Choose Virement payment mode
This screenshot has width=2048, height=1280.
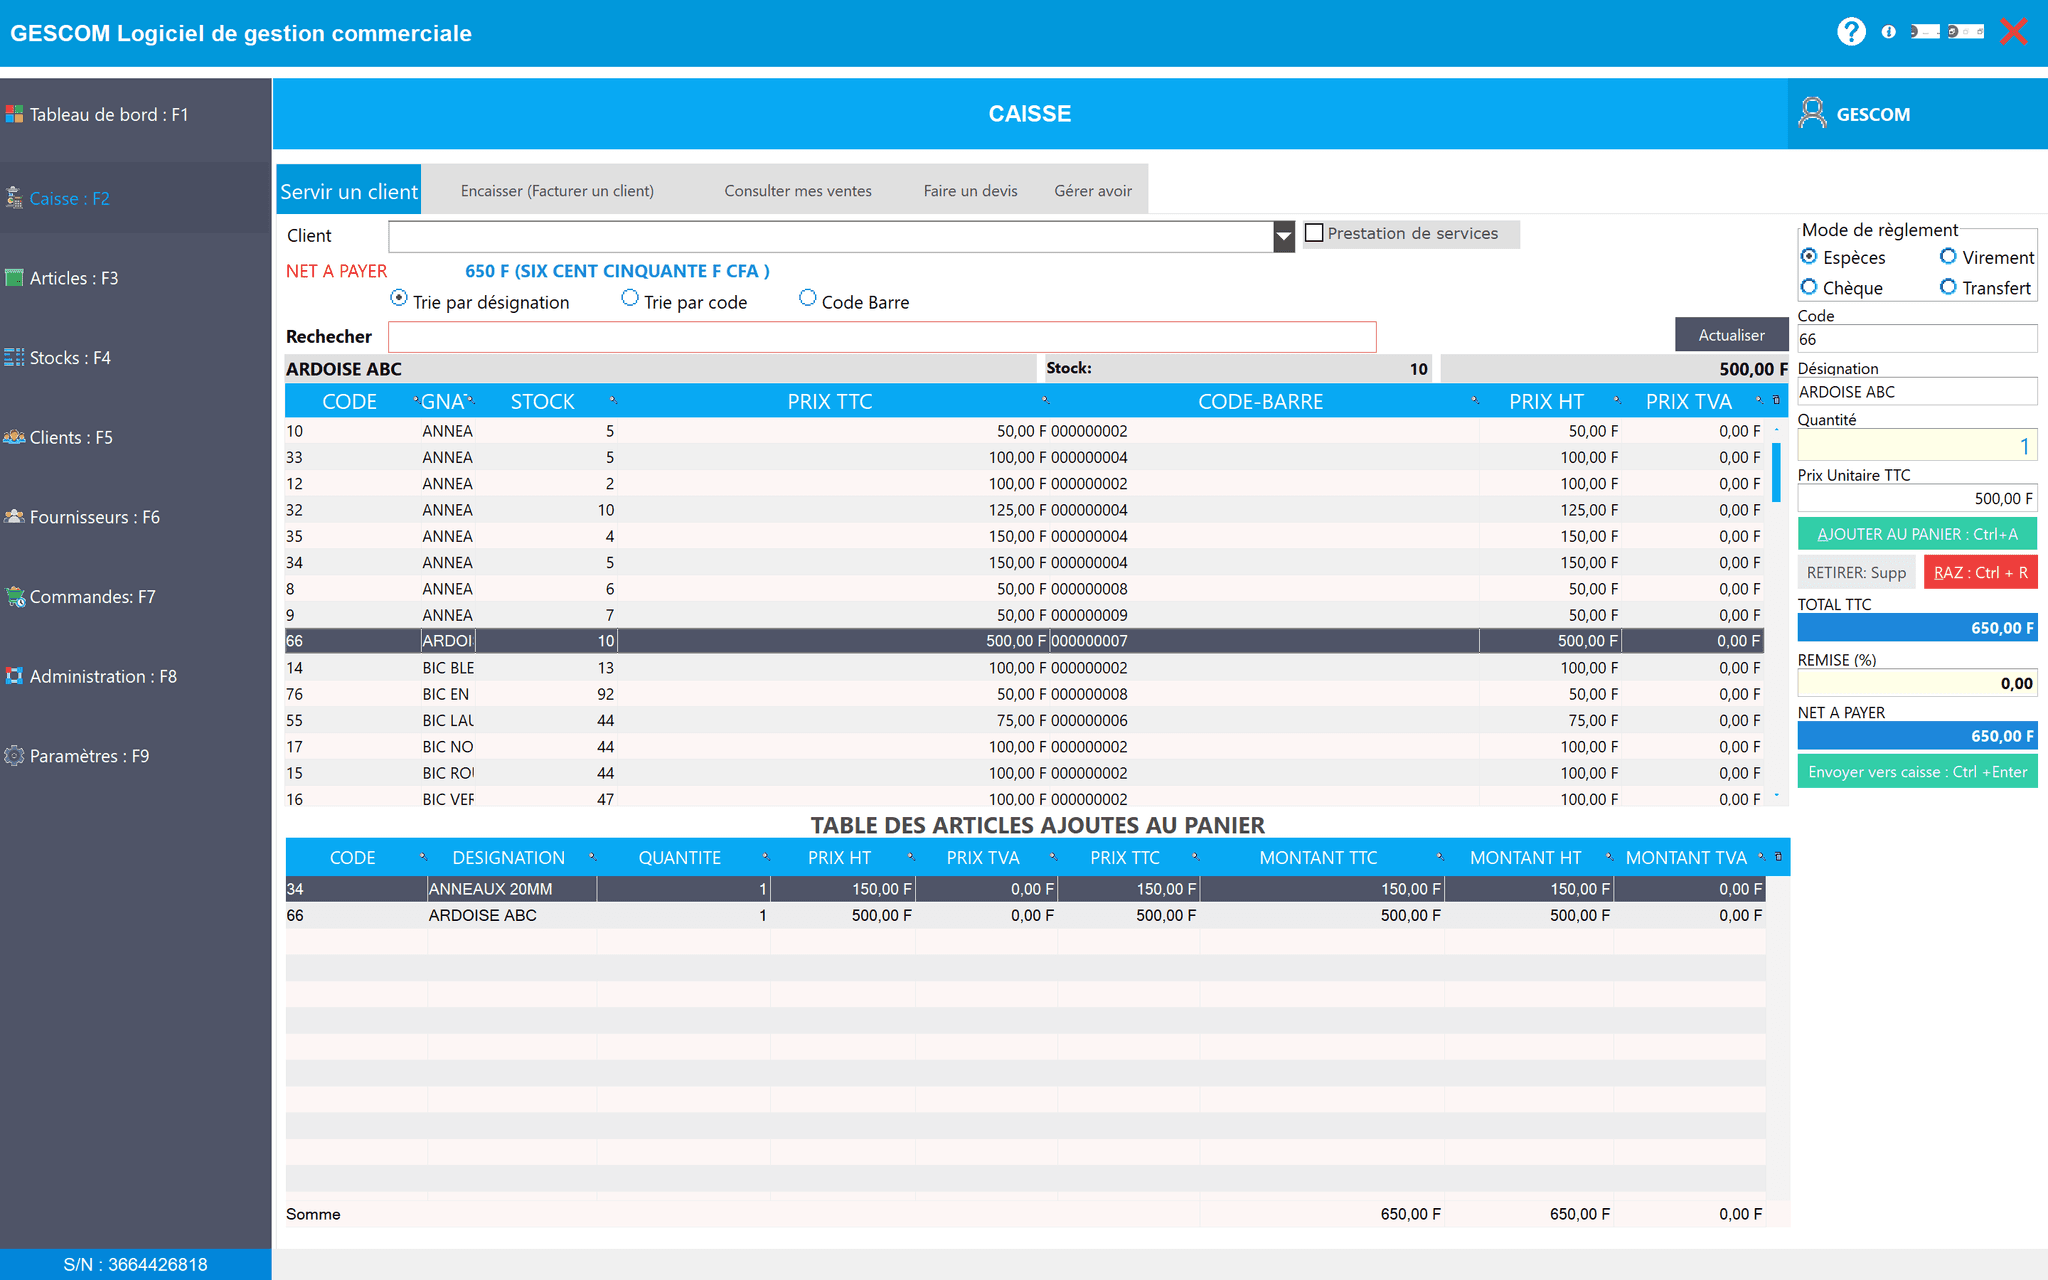(x=1948, y=256)
